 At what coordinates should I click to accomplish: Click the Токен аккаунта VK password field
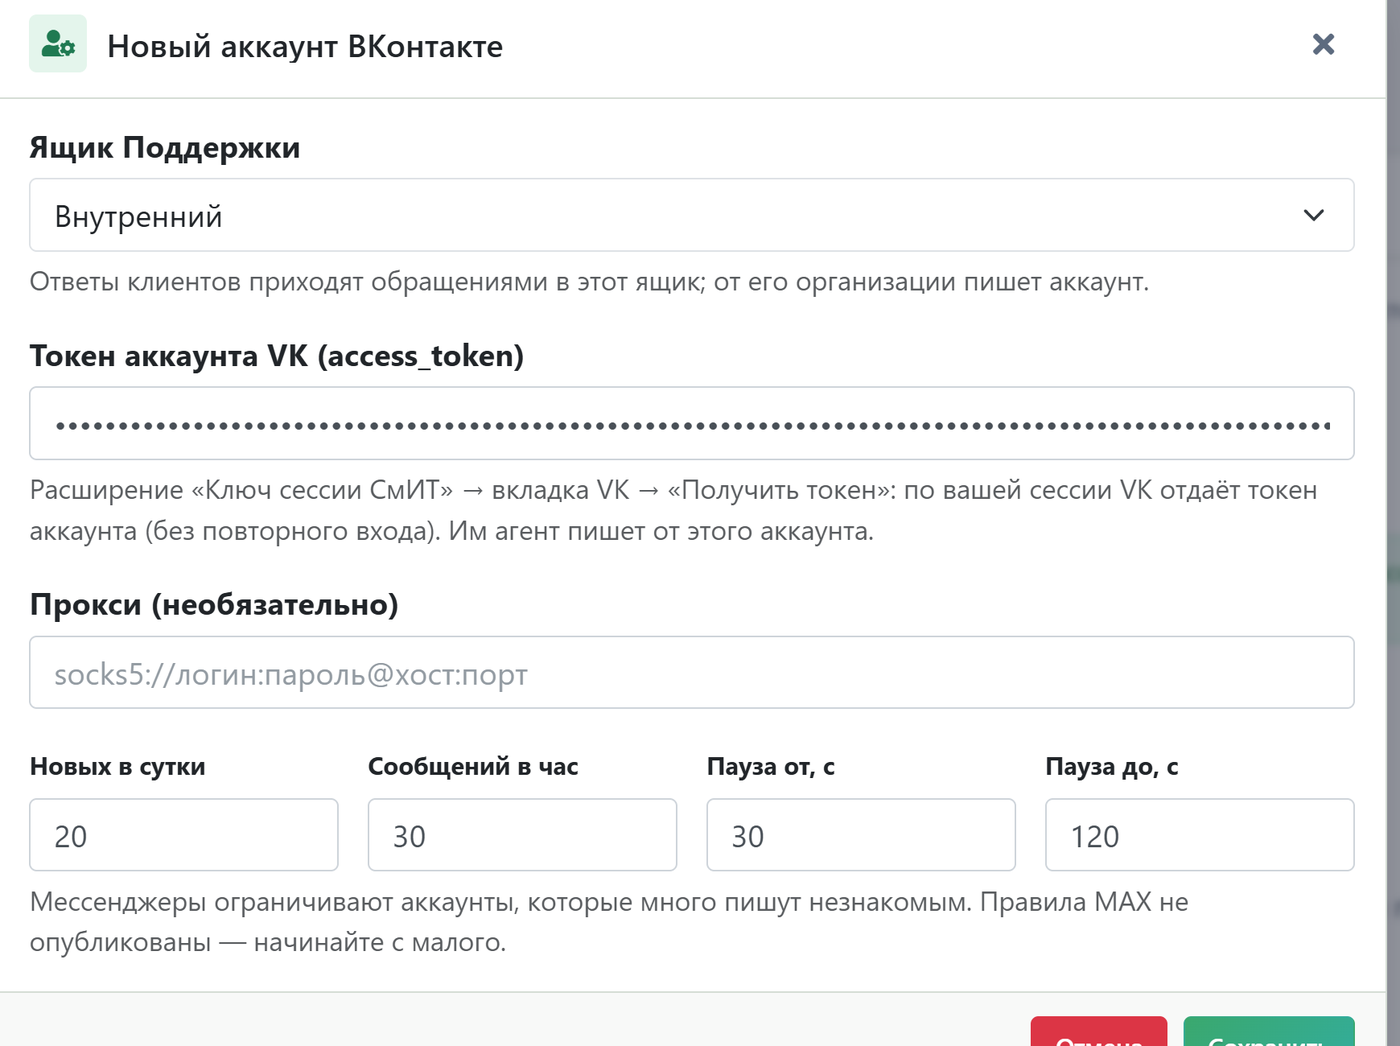click(692, 423)
